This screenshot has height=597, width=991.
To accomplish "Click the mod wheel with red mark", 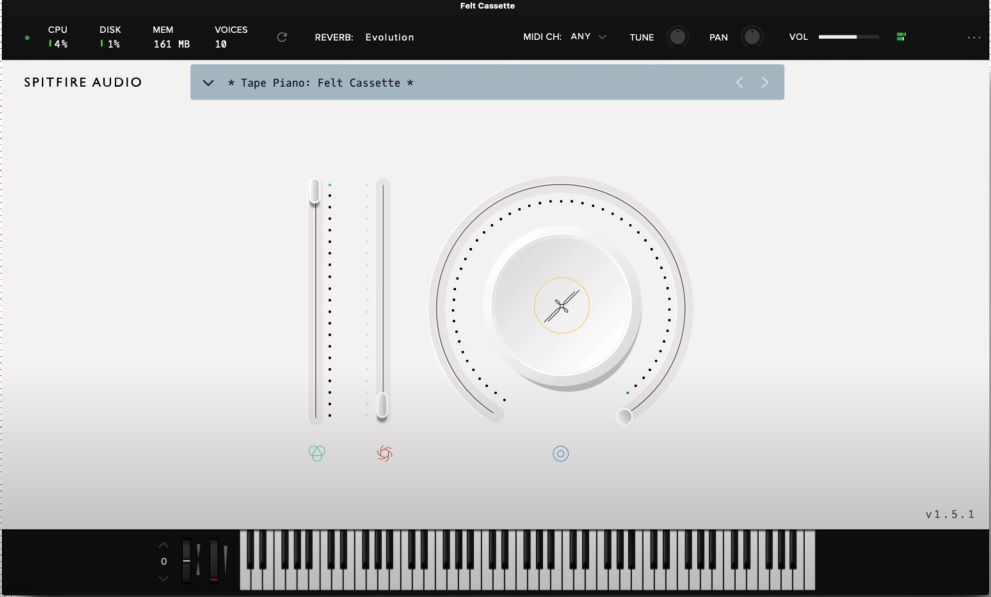I will tap(214, 560).
